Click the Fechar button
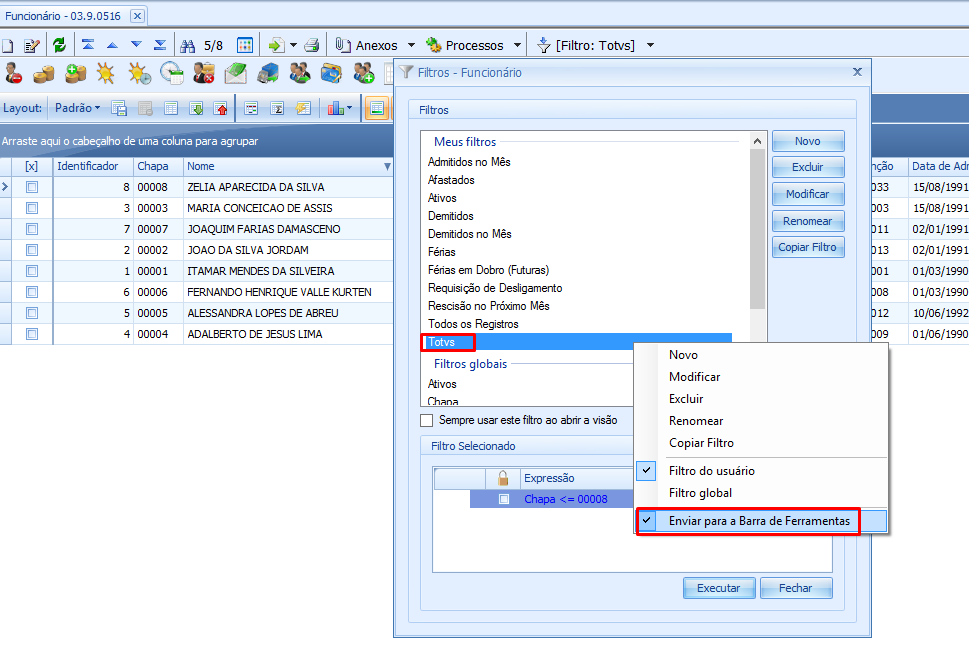This screenshot has width=969, height=654. [796, 588]
